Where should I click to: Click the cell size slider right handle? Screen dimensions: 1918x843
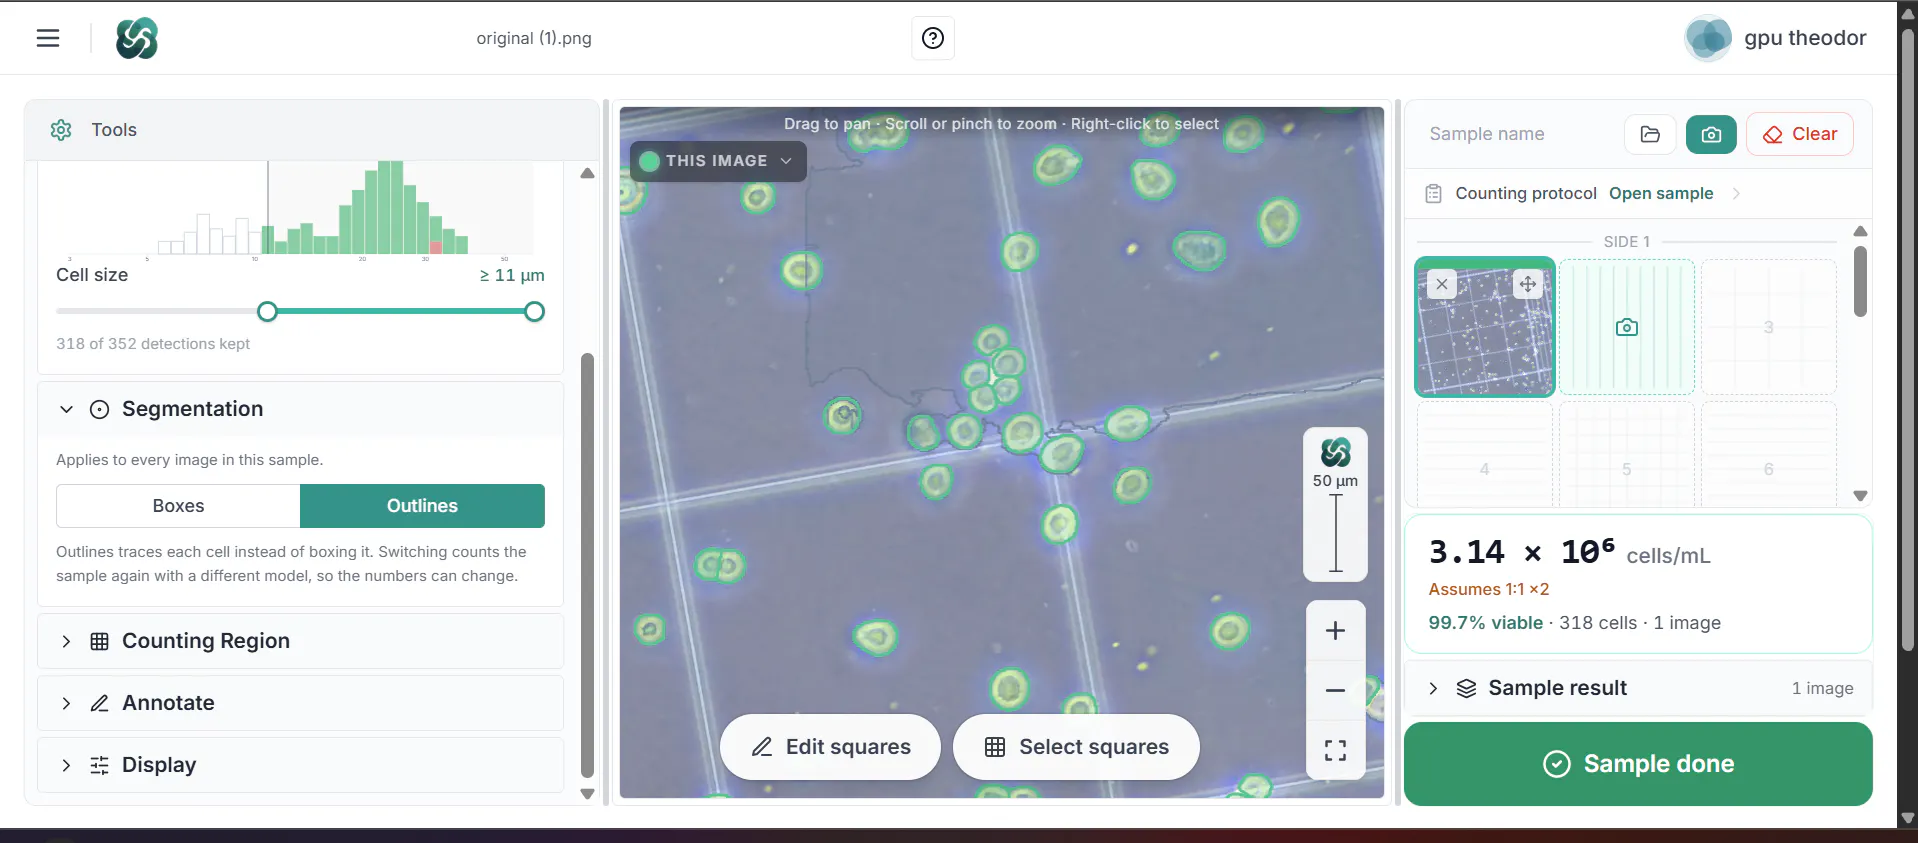point(535,311)
